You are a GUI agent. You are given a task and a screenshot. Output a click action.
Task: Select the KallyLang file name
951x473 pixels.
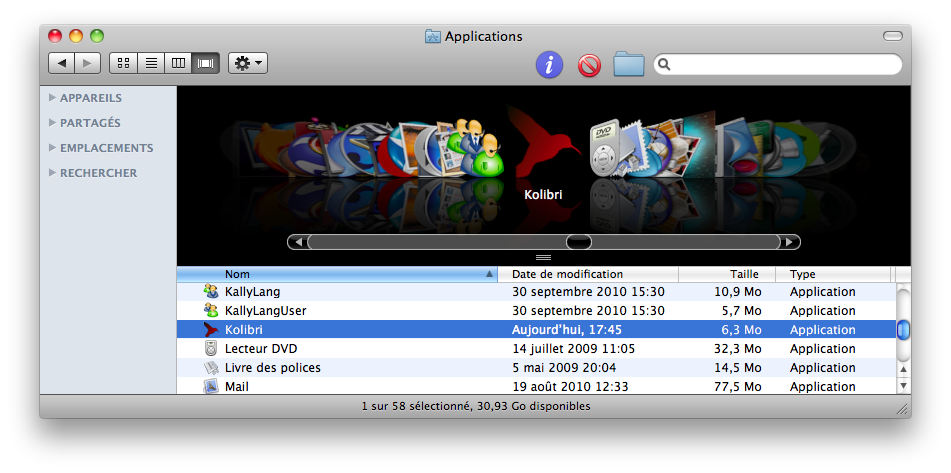tap(252, 292)
